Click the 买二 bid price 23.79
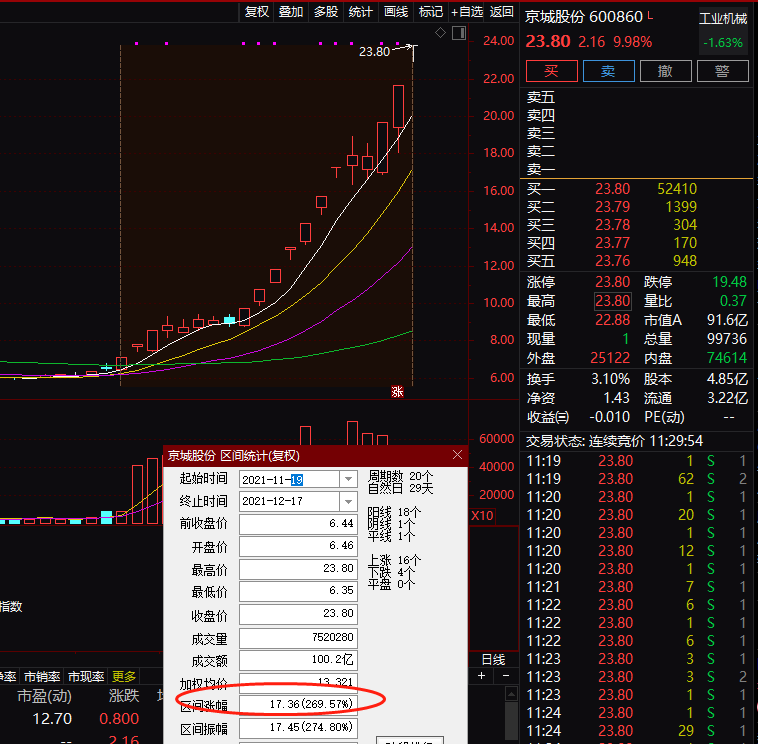This screenshot has width=758, height=744. coord(612,207)
